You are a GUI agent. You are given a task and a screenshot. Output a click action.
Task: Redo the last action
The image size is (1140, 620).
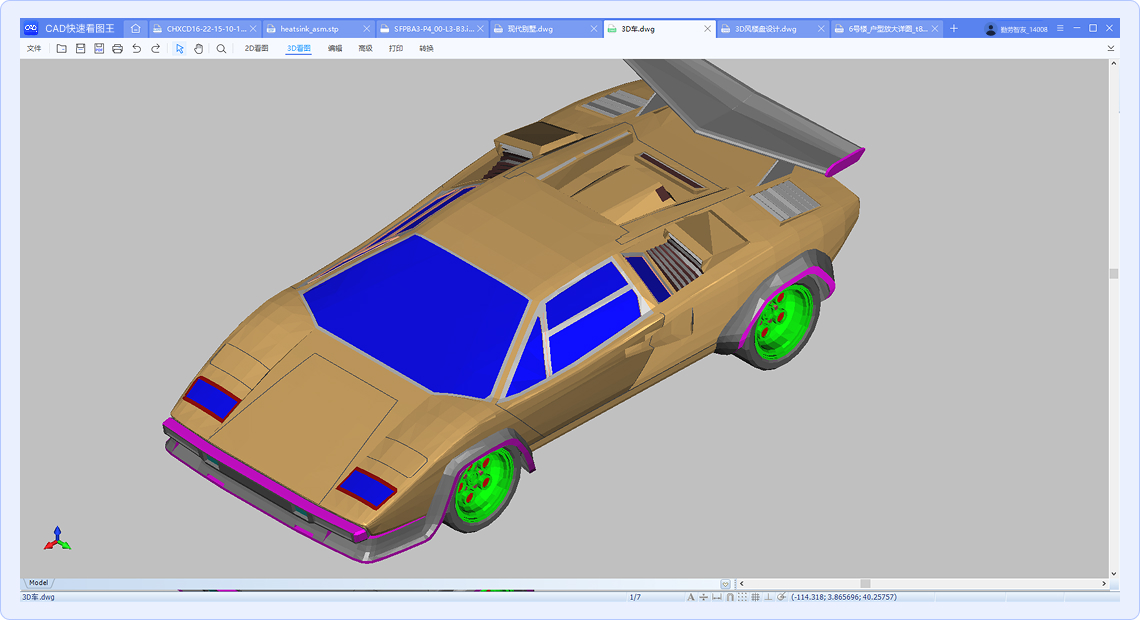point(156,49)
